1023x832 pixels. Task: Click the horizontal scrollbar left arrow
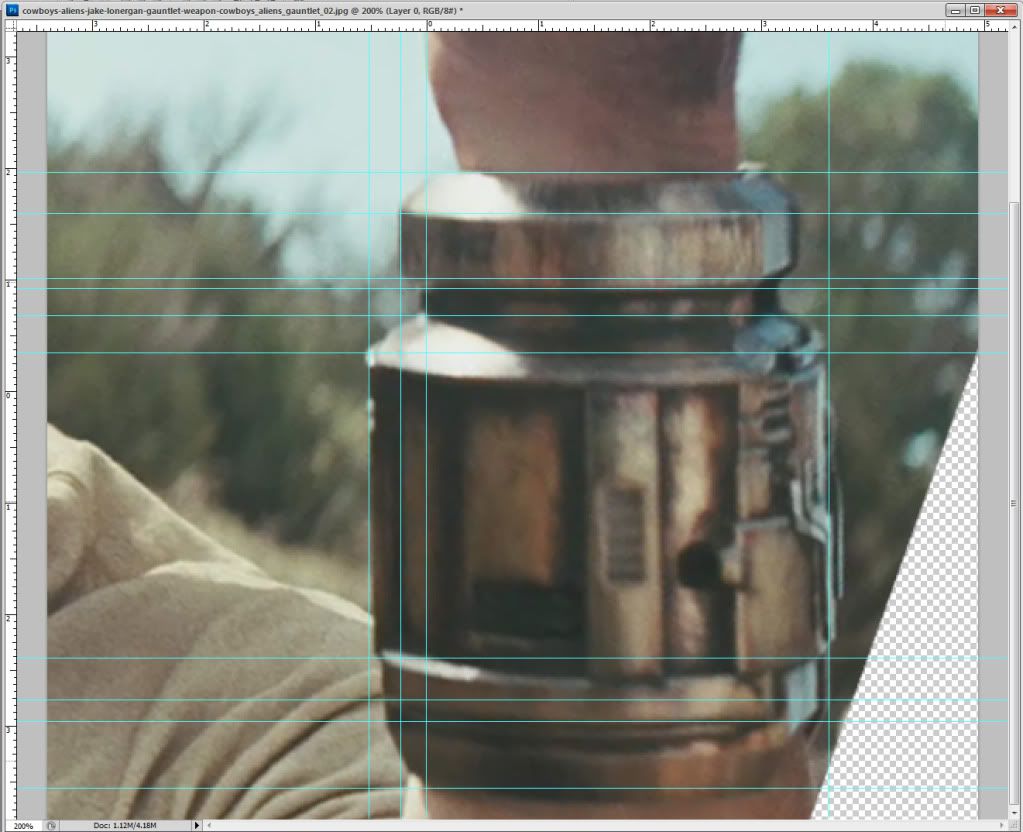[209, 825]
